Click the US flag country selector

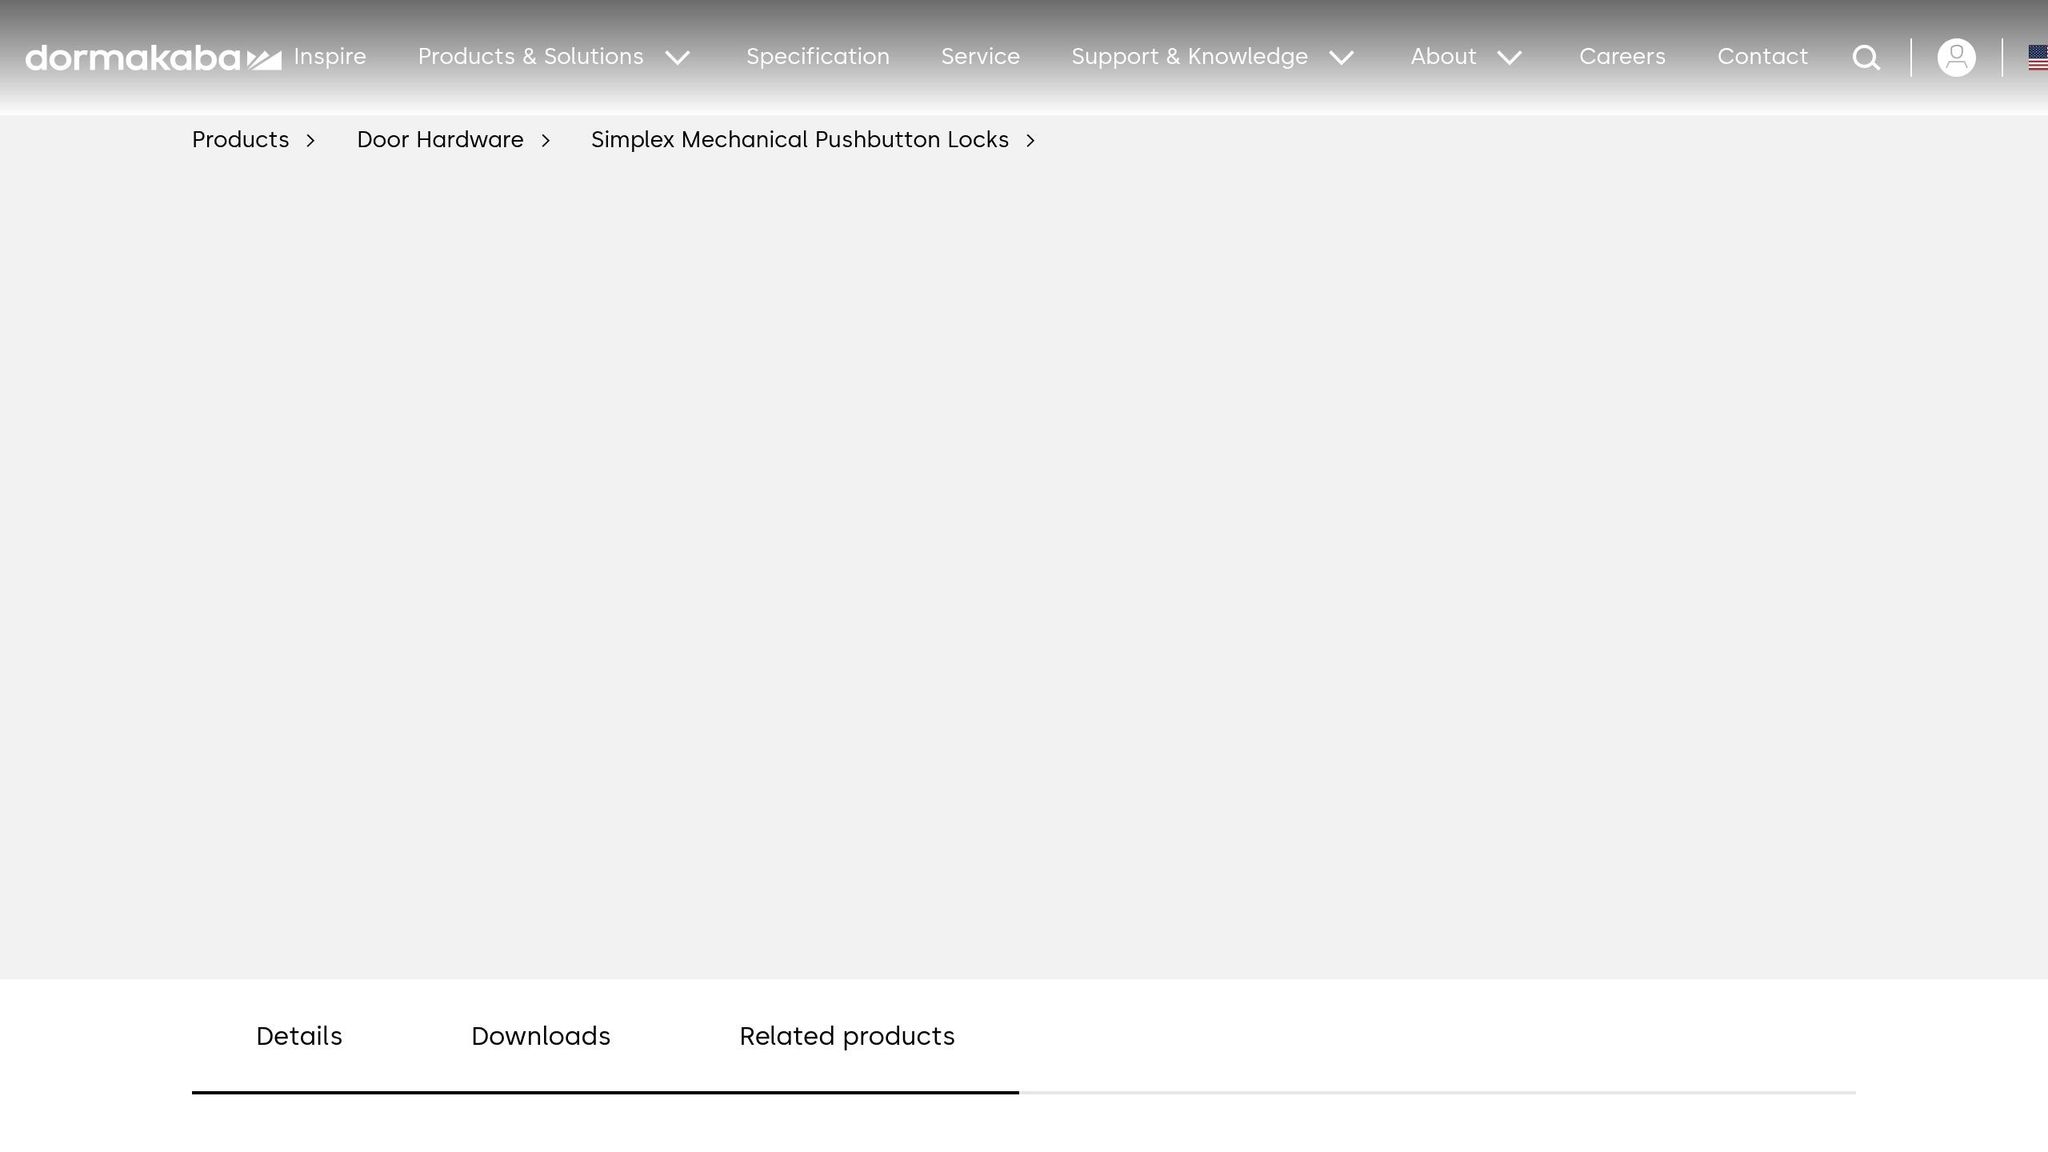coord(2037,58)
